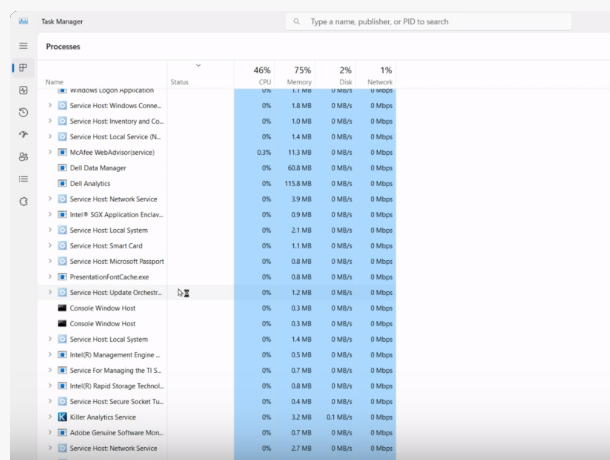Image resolution: width=610 pixels, height=460 pixels.
Task: Click the Service Host: Update Orchestrator icon
Action: 62,292
